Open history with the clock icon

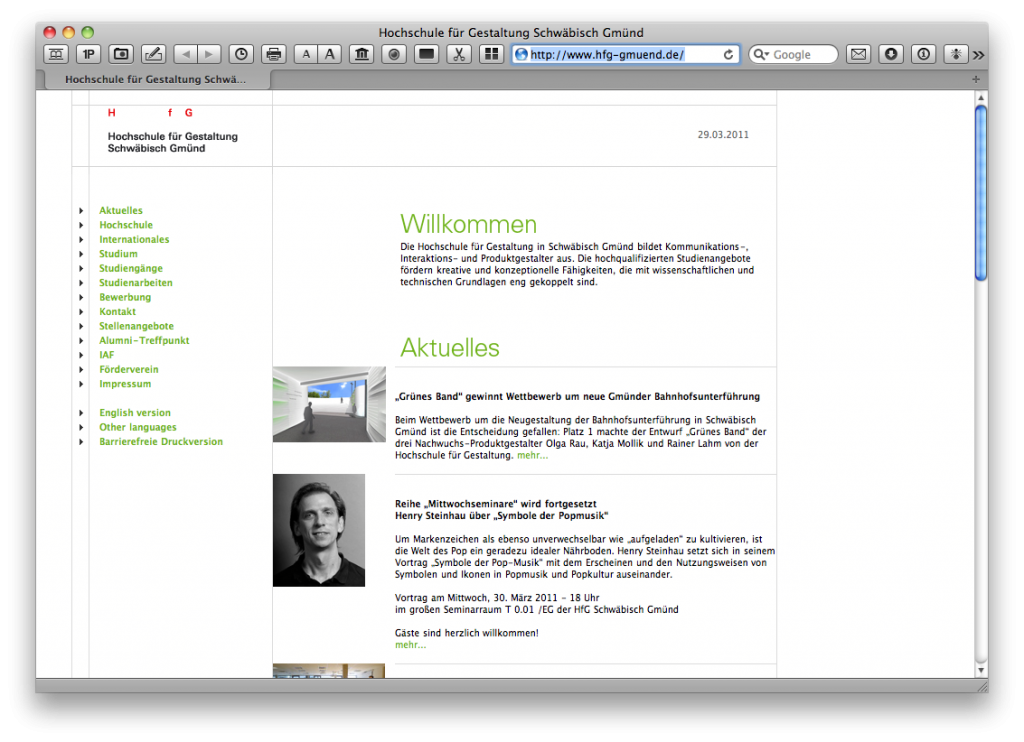click(241, 54)
